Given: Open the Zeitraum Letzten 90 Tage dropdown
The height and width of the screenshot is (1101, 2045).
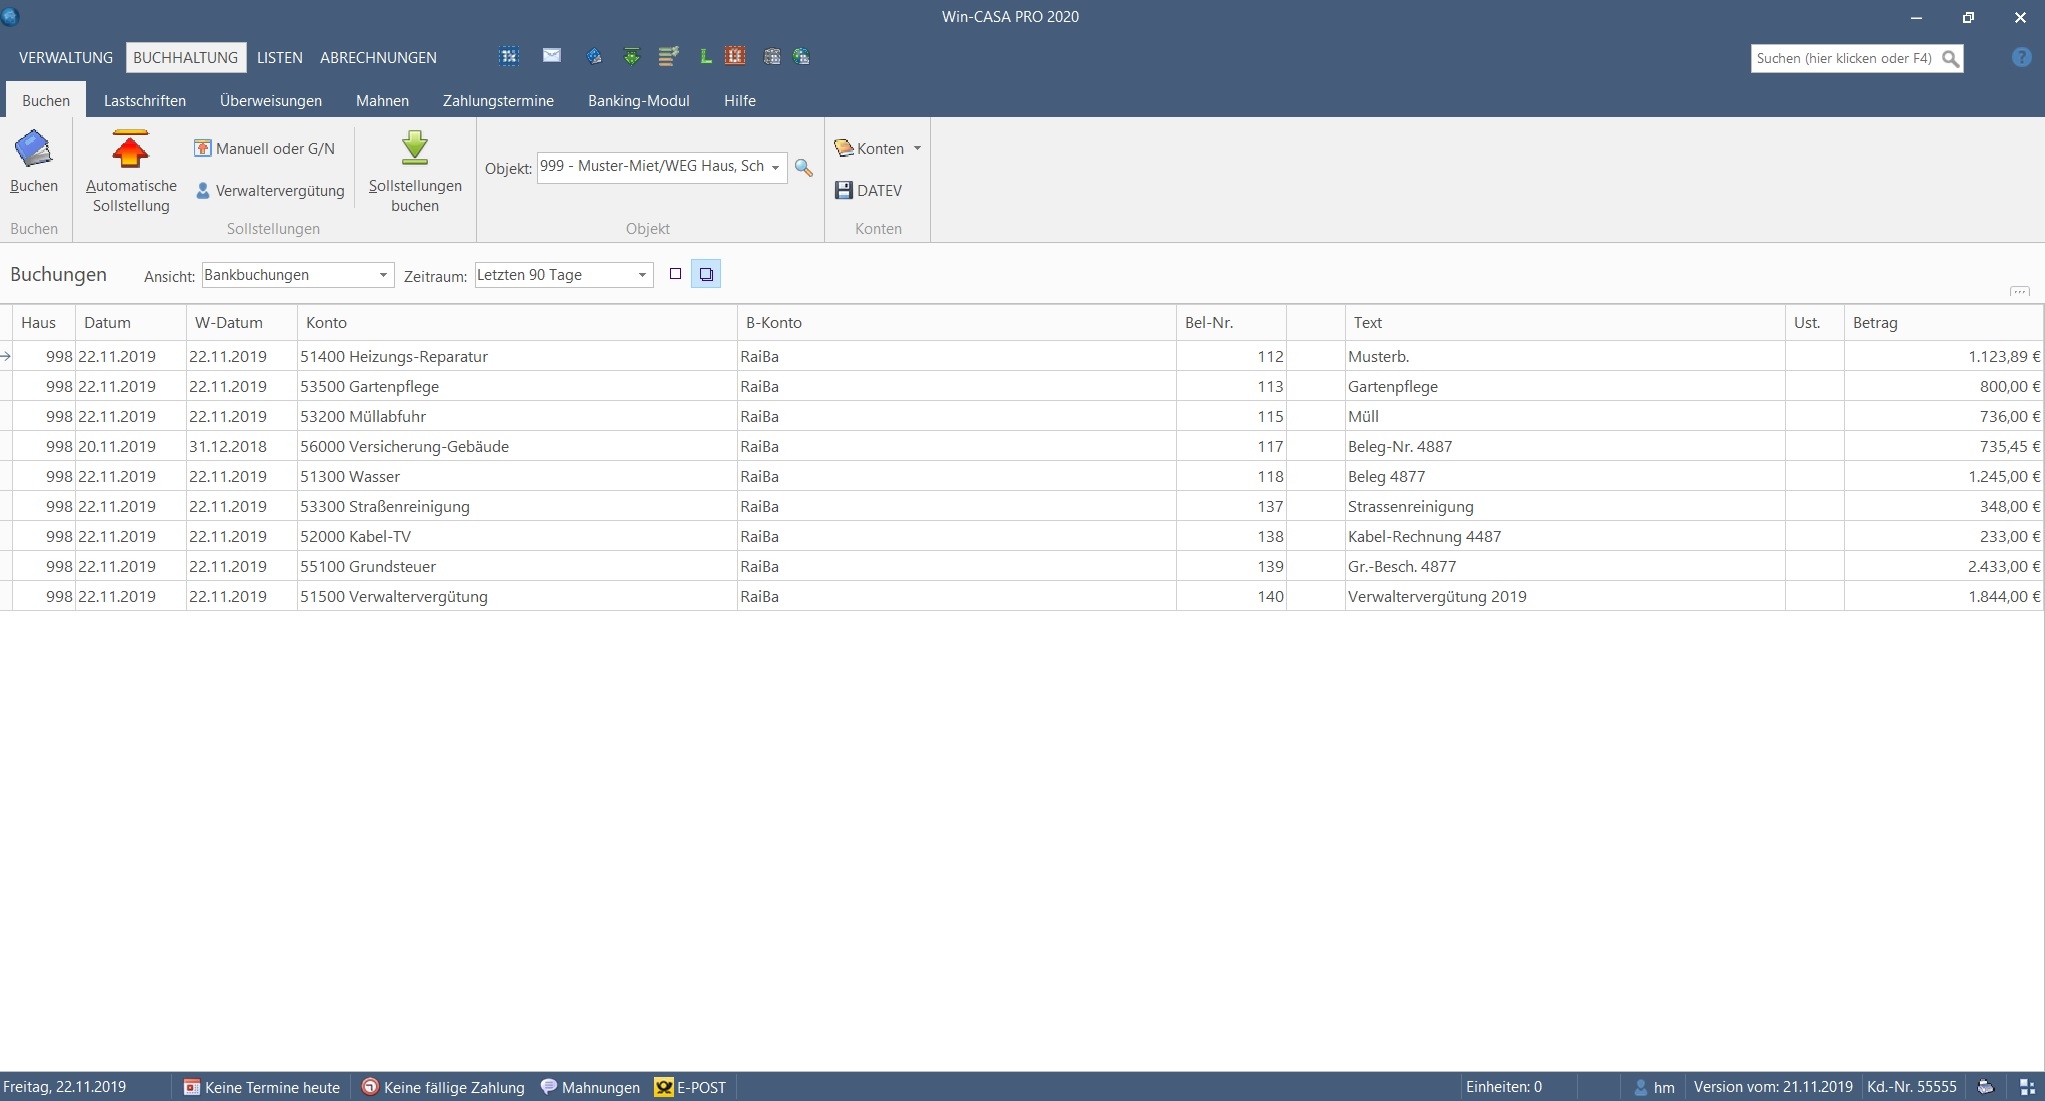Looking at the screenshot, I should (641, 275).
